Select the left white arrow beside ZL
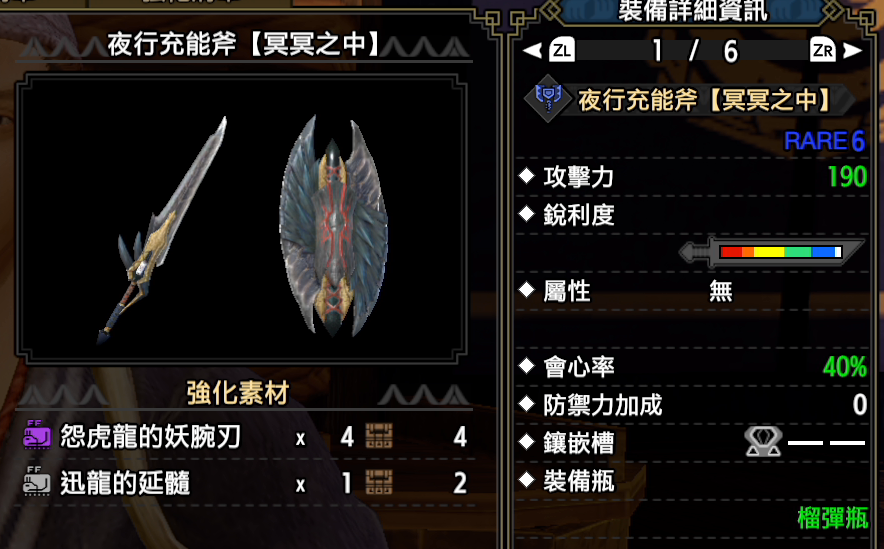 532,51
